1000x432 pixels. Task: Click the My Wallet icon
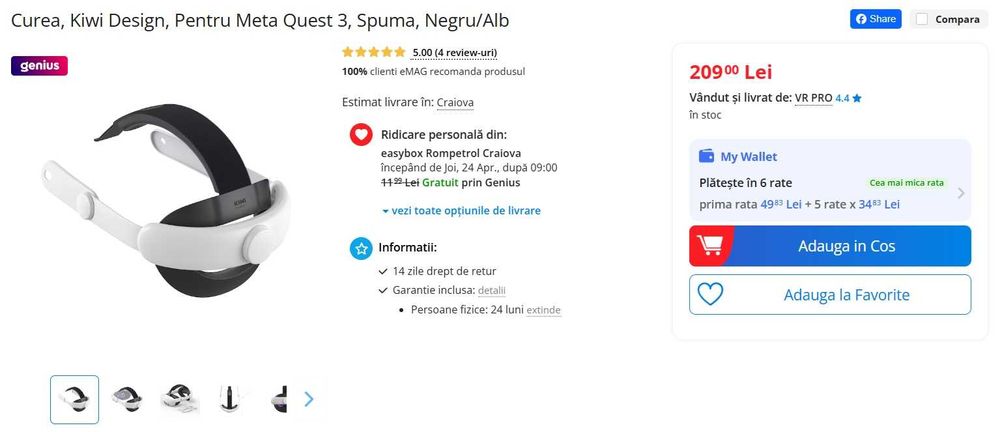coord(706,156)
